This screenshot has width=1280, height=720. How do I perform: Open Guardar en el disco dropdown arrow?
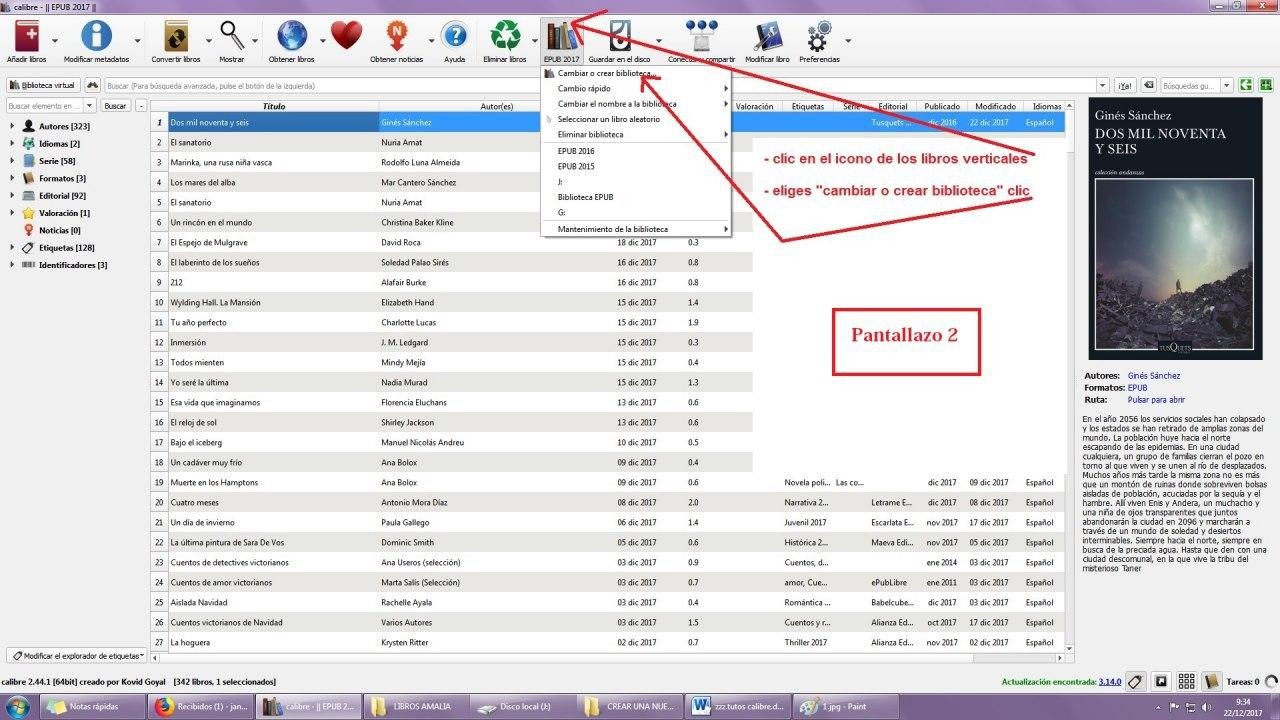[x=659, y=42]
